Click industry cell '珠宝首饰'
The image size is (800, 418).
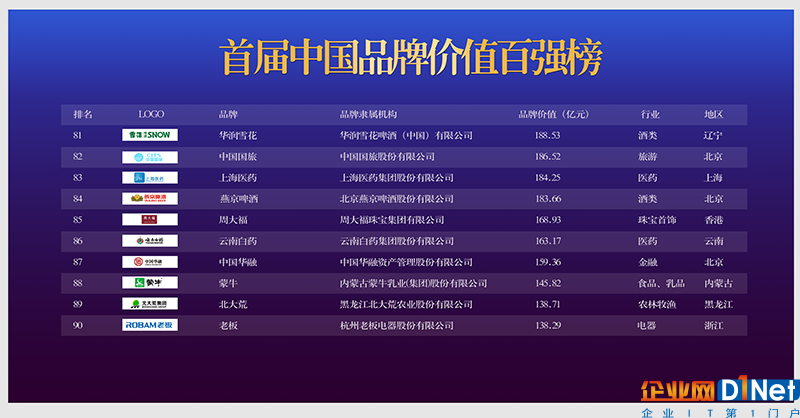click(657, 220)
